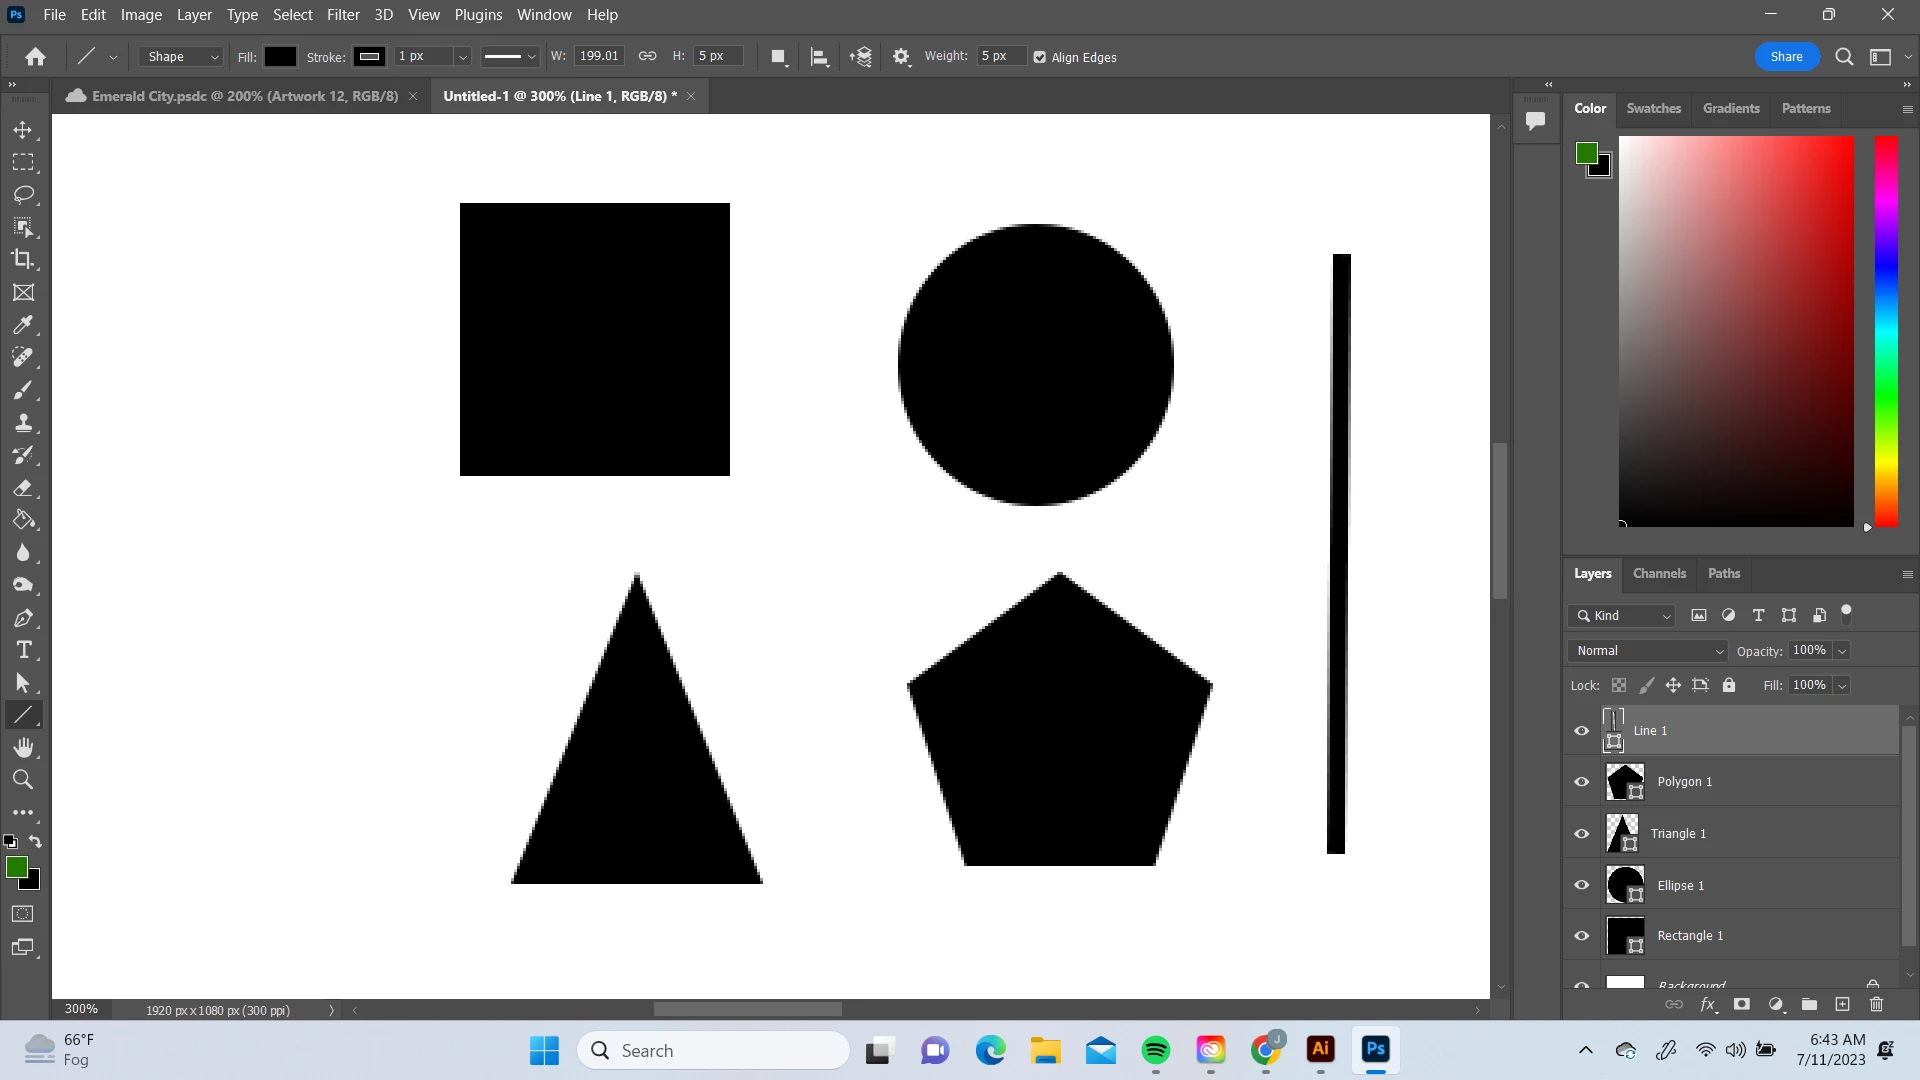The width and height of the screenshot is (1920, 1080).
Task: Select the Clone Stamp tool
Action: (23, 422)
